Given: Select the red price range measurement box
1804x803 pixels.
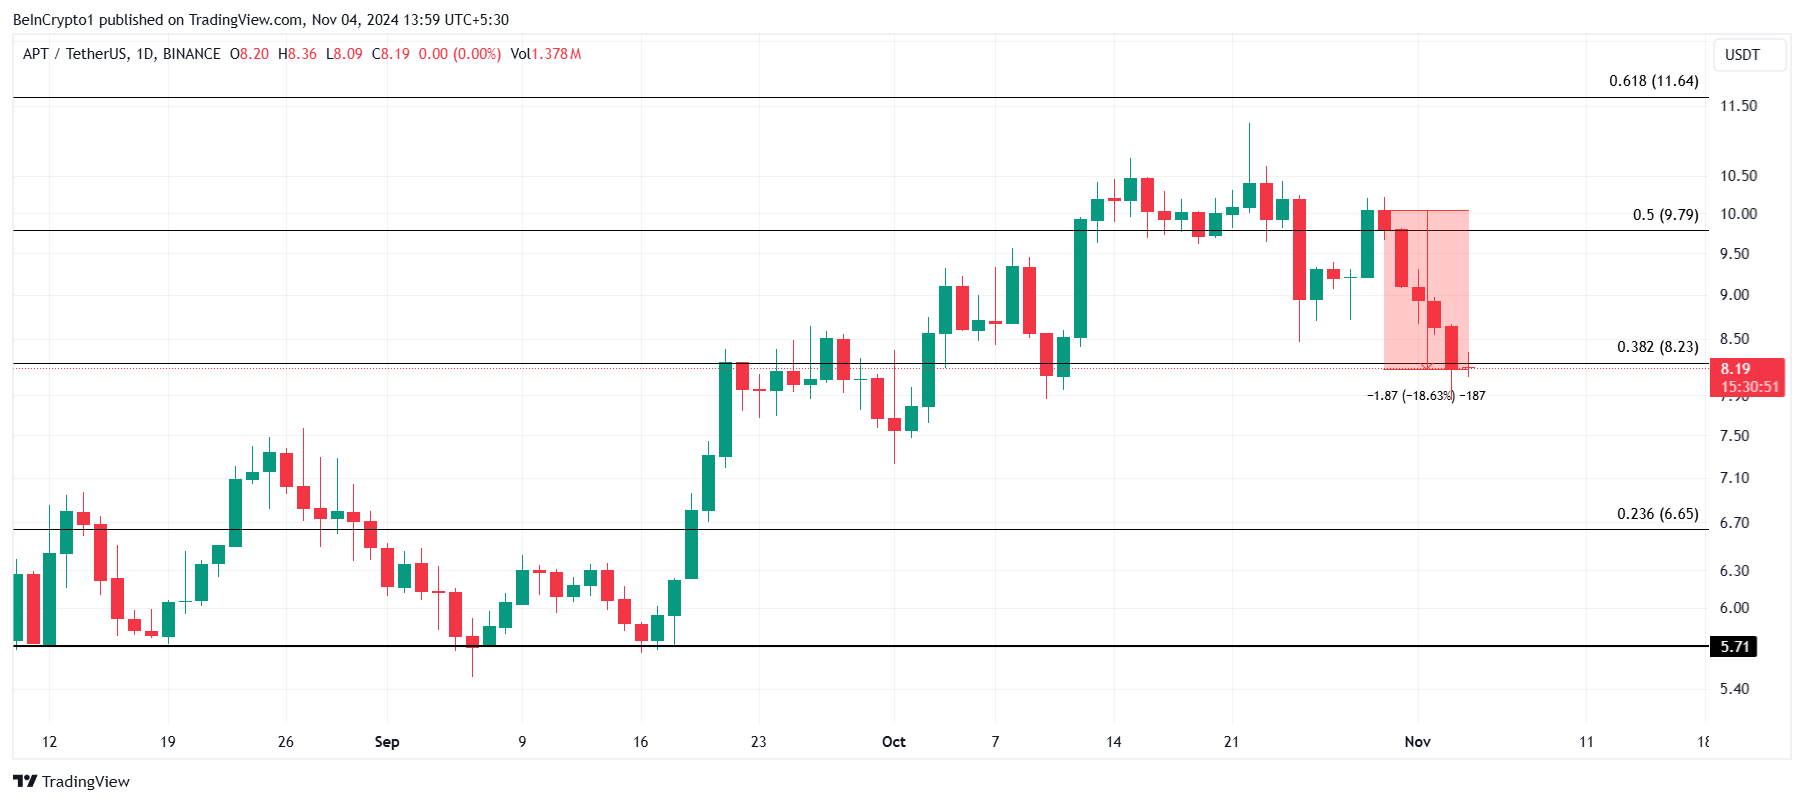Looking at the screenshot, I should pos(1426,290).
